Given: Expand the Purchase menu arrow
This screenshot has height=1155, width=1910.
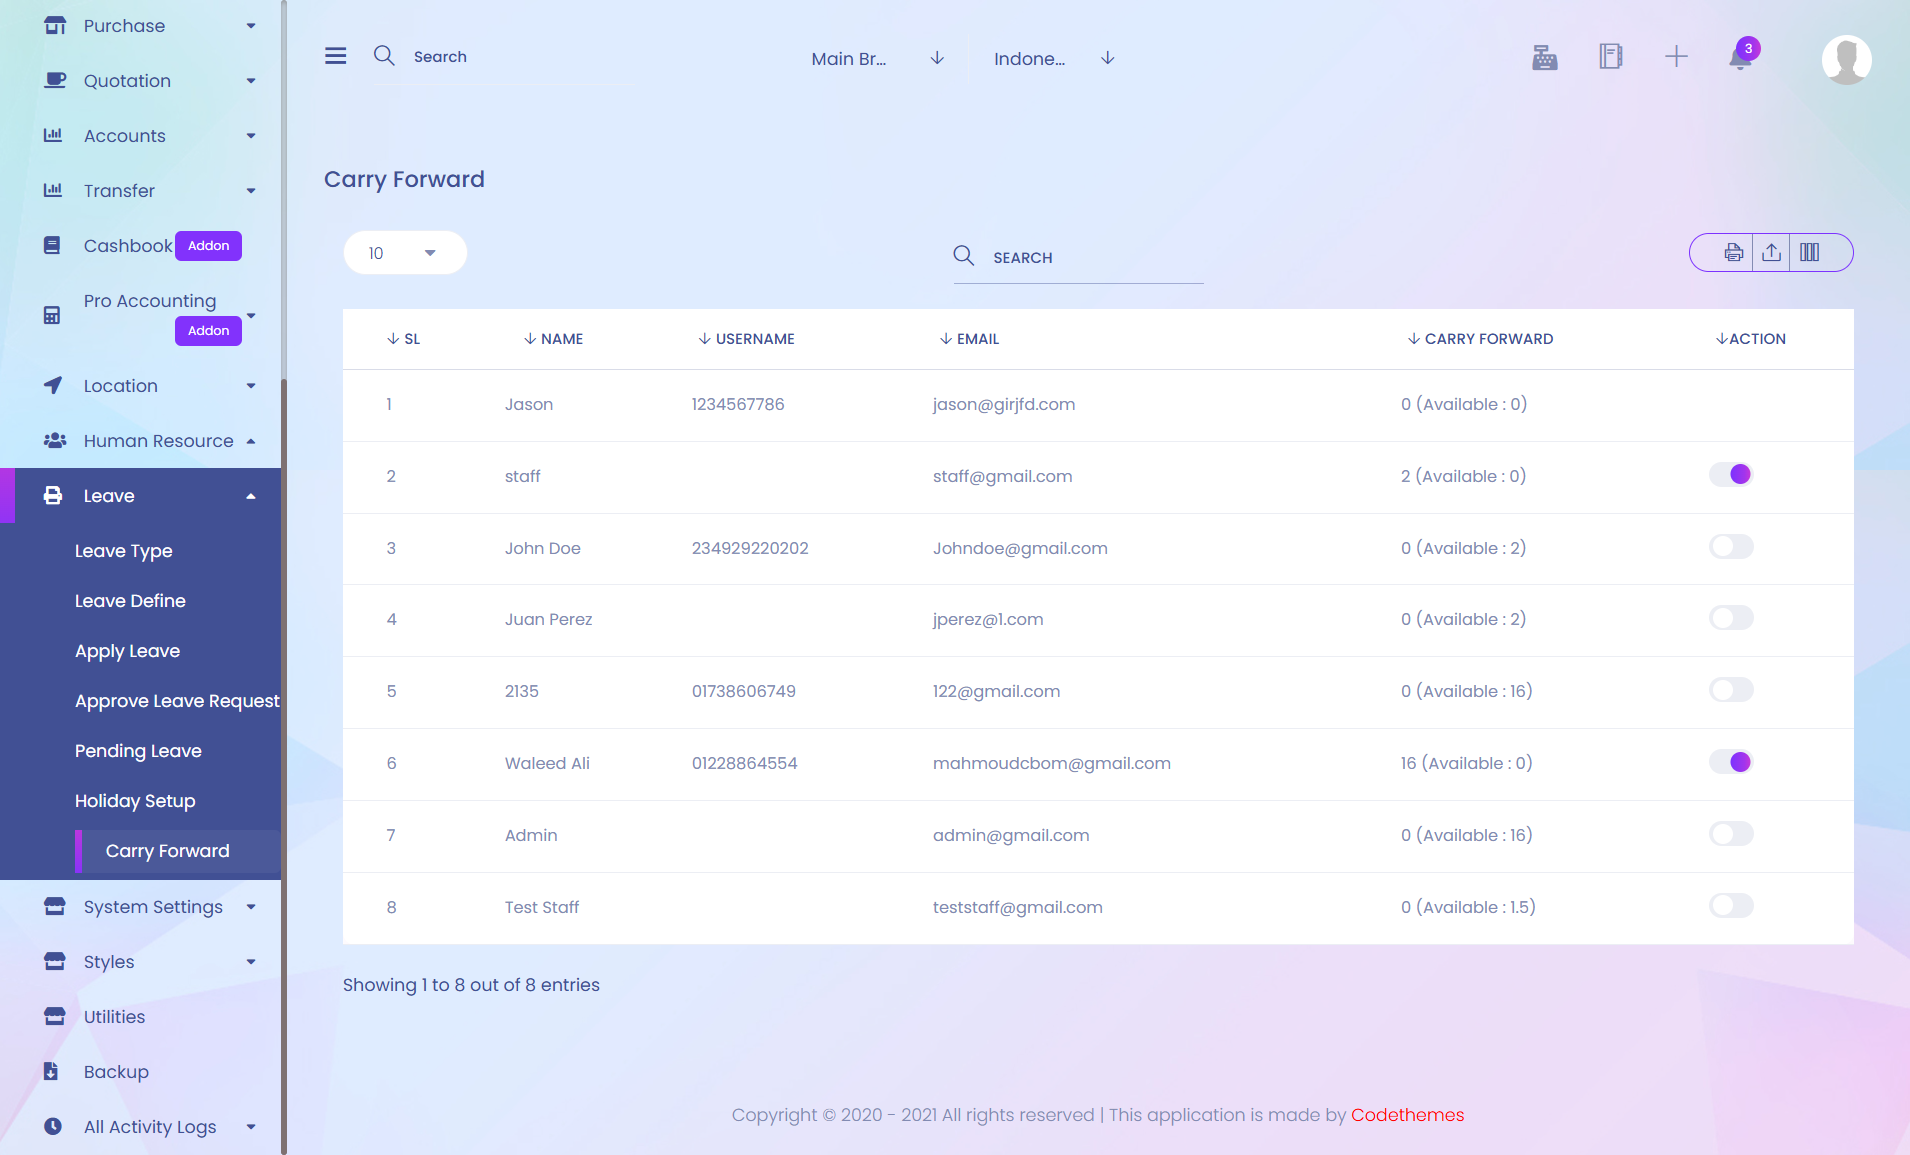Looking at the screenshot, I should click(251, 26).
